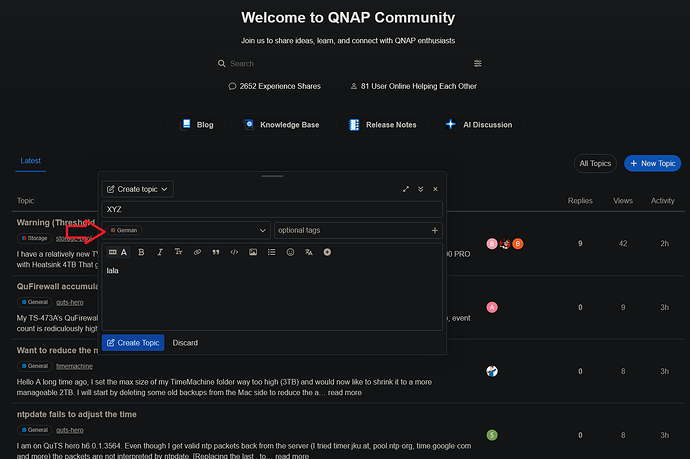Click the New Topic button
The height and width of the screenshot is (459, 690).
point(653,164)
